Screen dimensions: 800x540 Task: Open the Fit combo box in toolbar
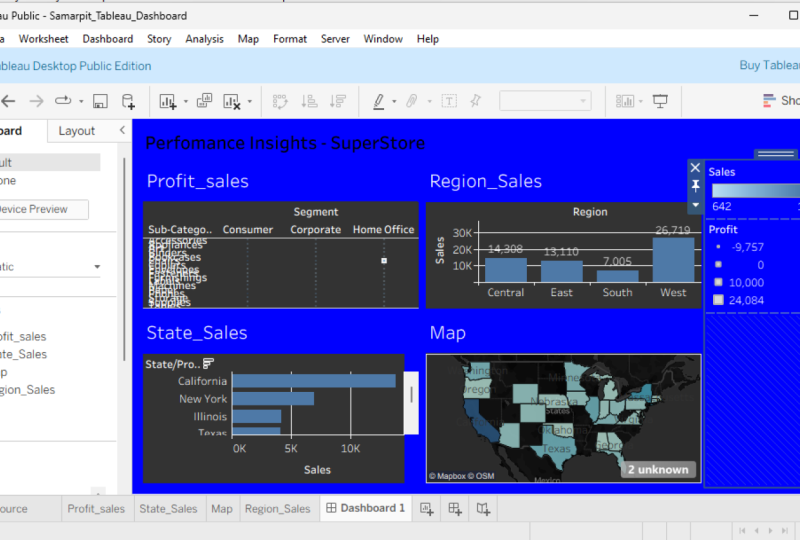[x=545, y=101]
